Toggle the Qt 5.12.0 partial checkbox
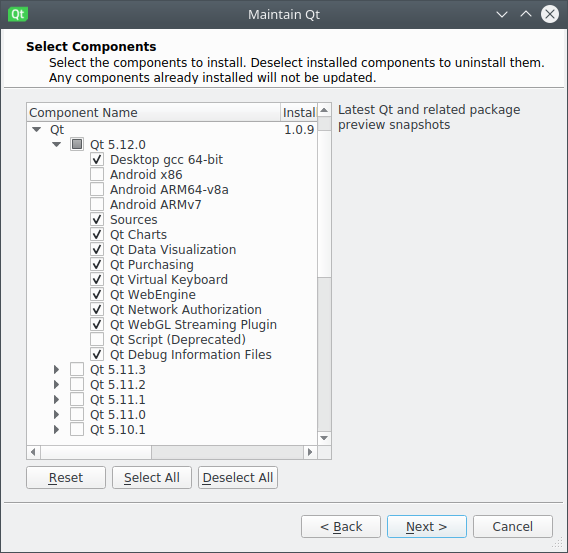Viewport: 568px width, 553px height. coord(77,144)
